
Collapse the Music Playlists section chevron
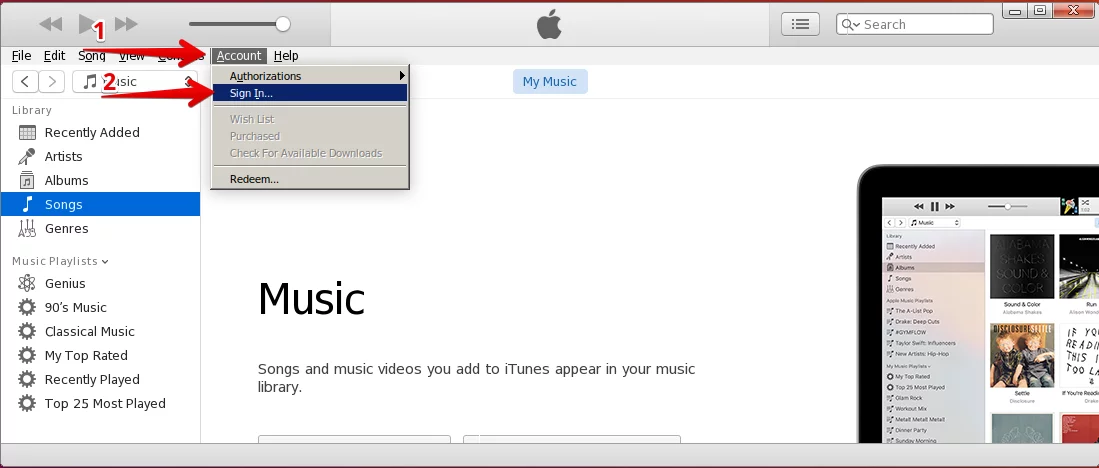point(105,262)
